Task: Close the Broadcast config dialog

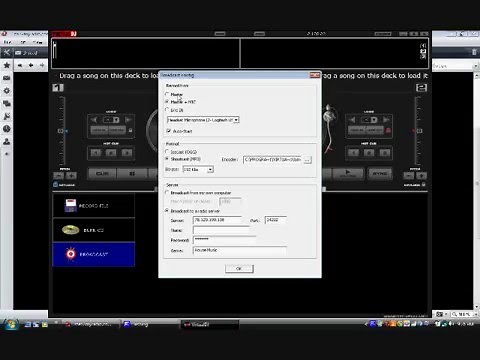Action: [315, 75]
